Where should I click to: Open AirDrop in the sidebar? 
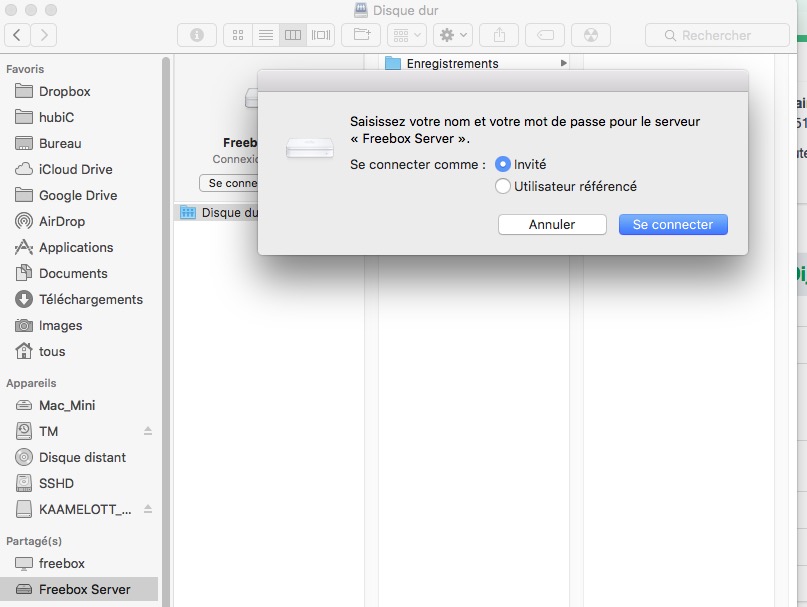(79, 221)
